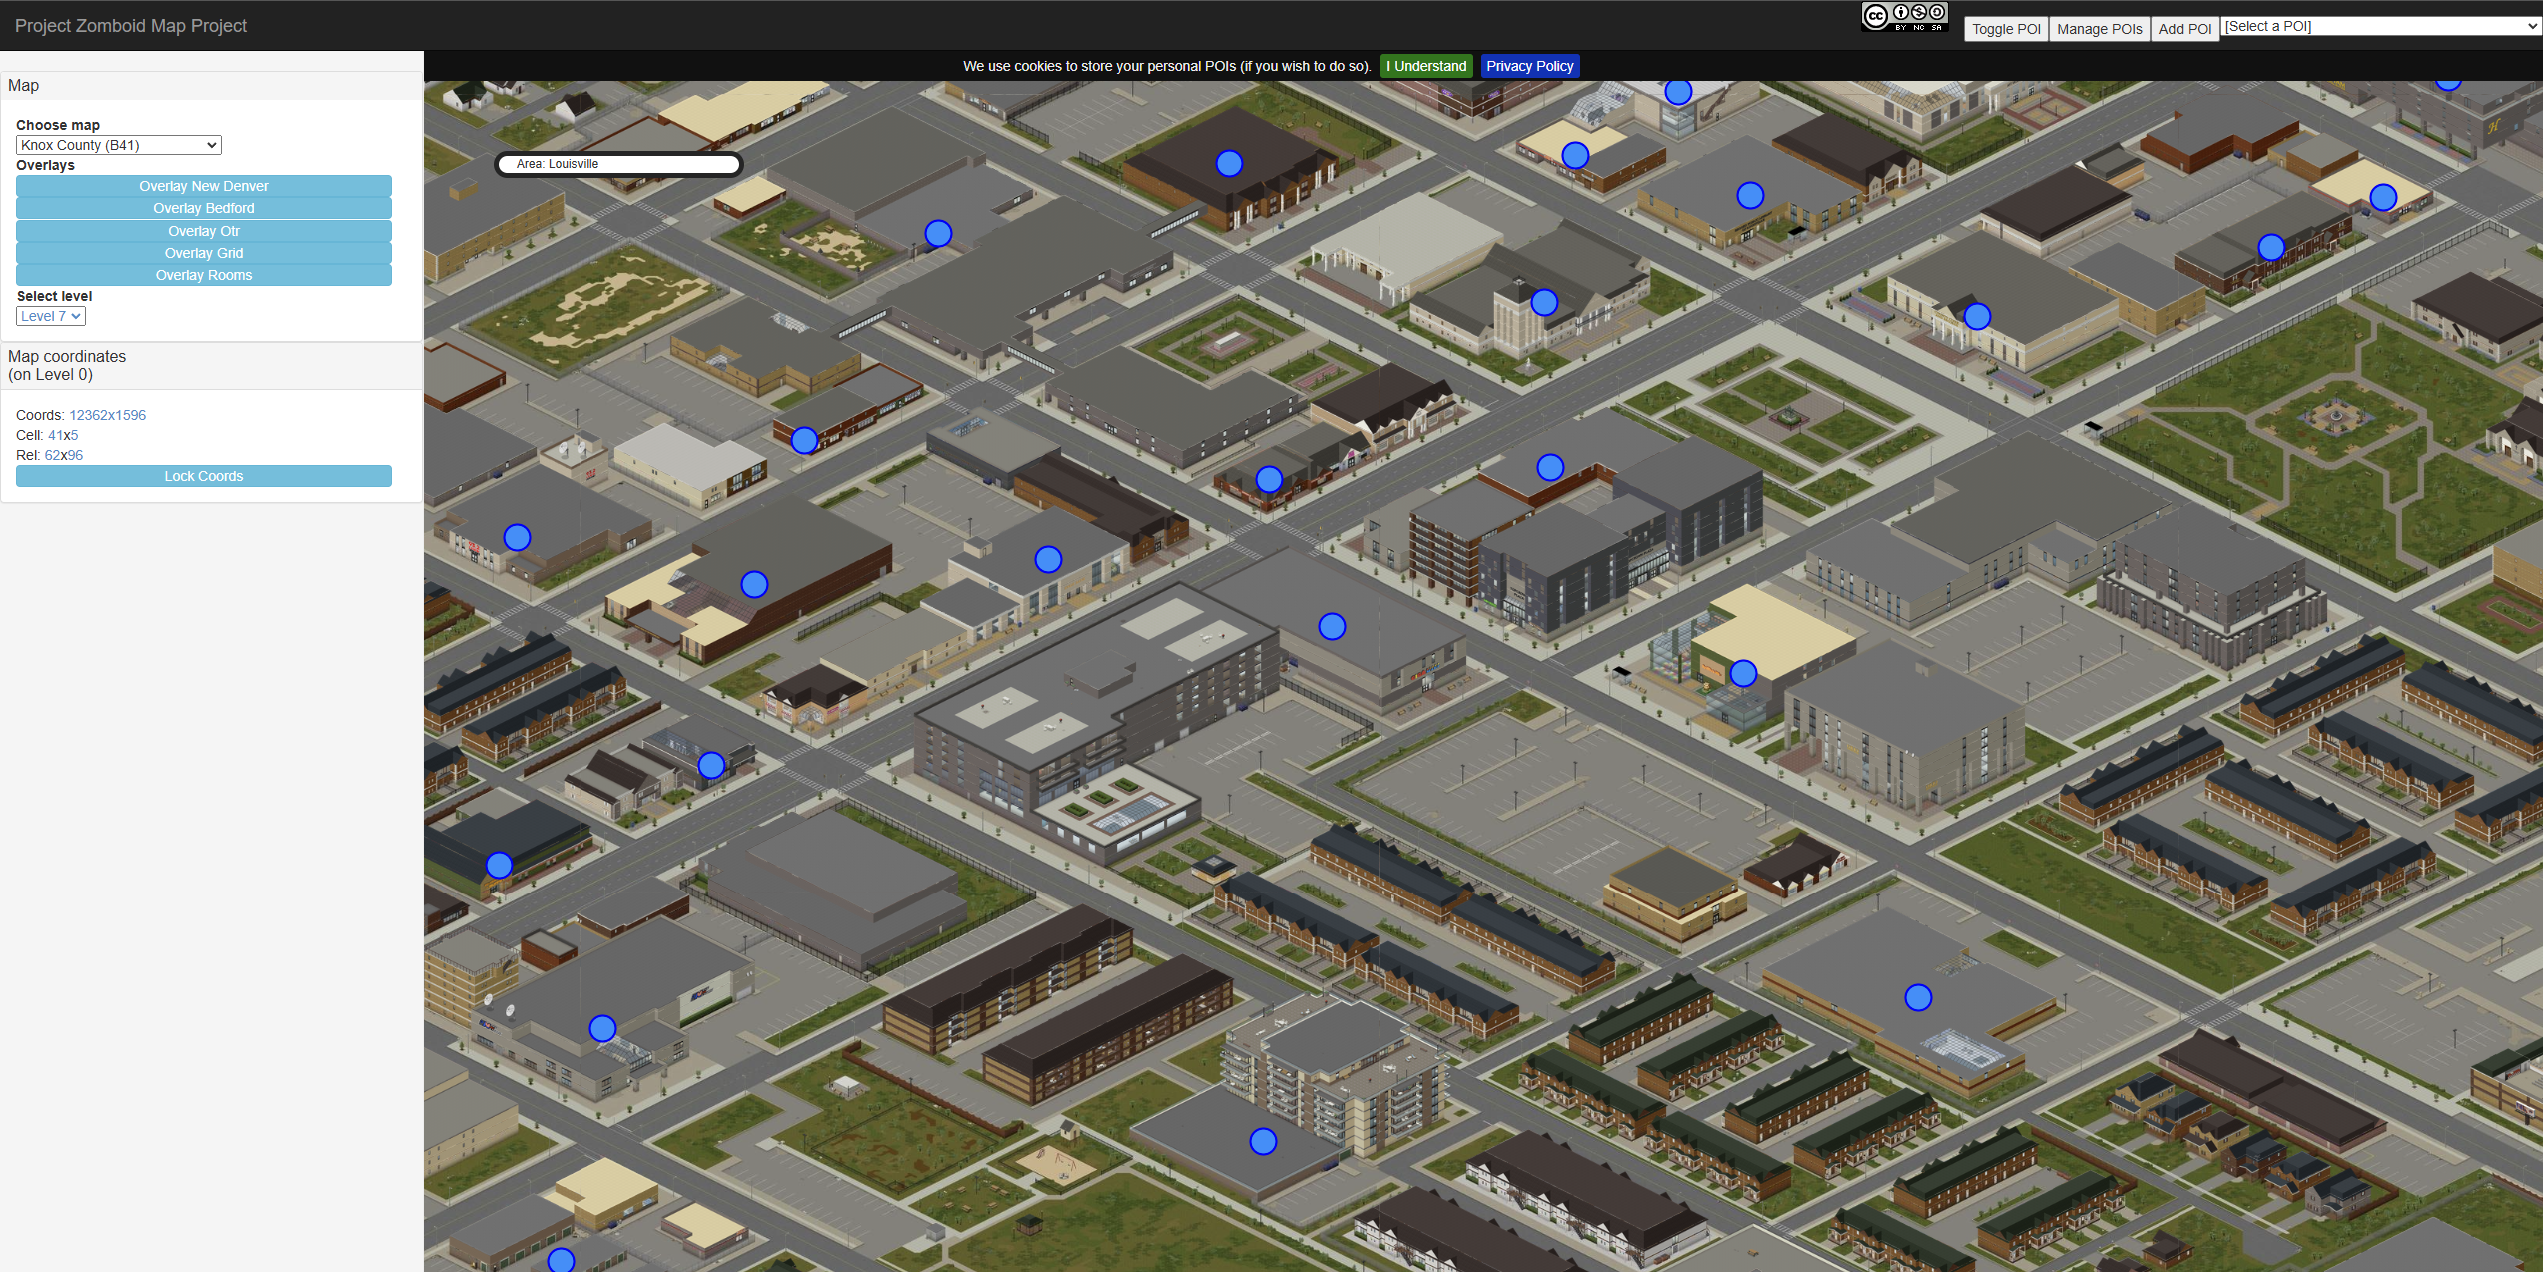Open the Creative Commons license icon

1904,17
